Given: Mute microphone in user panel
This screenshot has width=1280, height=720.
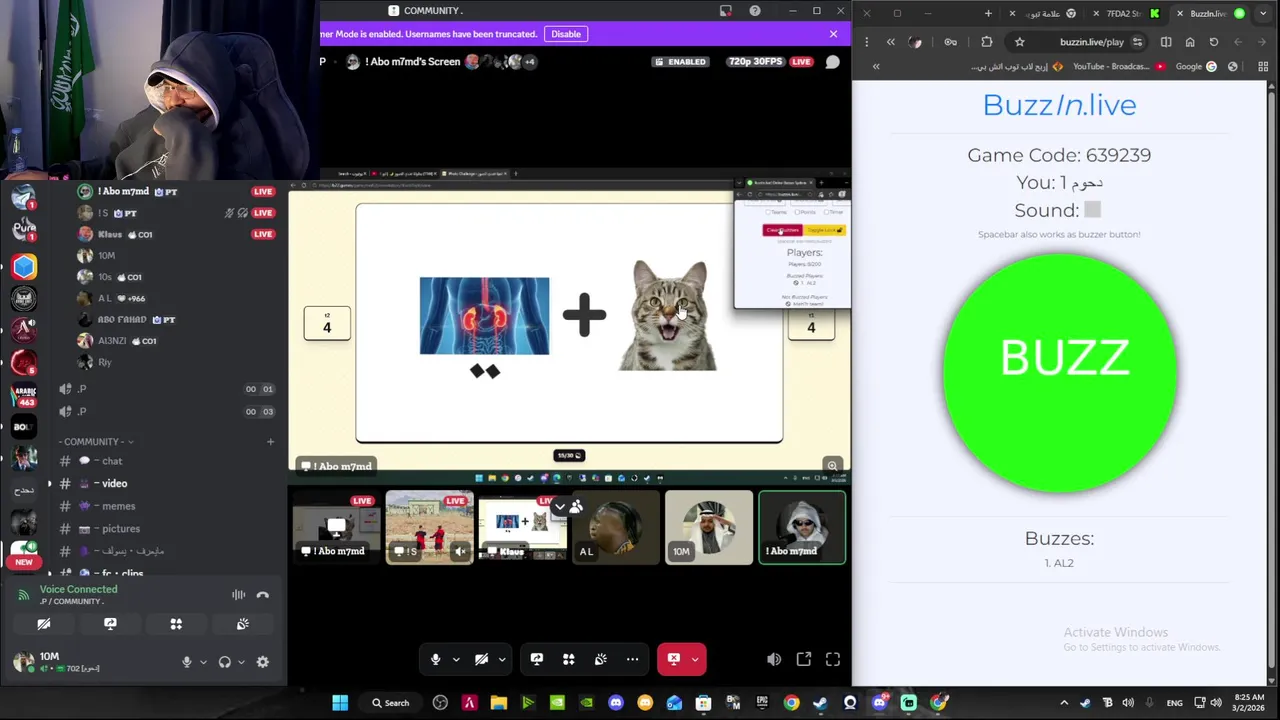Looking at the screenshot, I should point(186,662).
